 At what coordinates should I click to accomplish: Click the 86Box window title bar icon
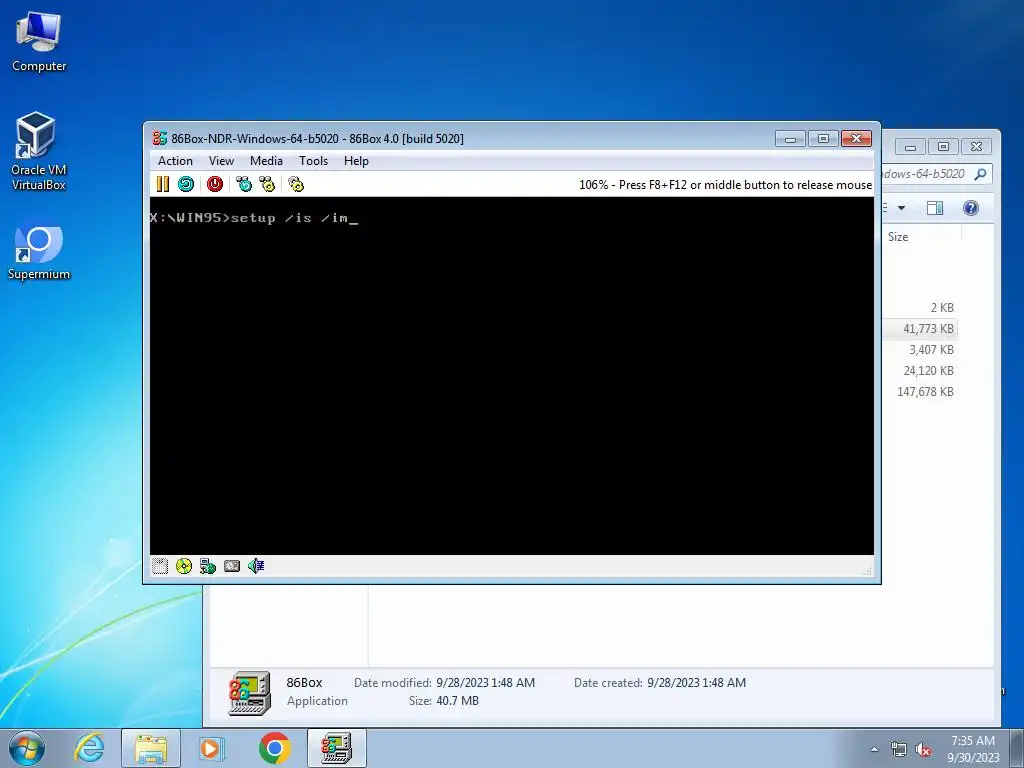[x=159, y=138]
